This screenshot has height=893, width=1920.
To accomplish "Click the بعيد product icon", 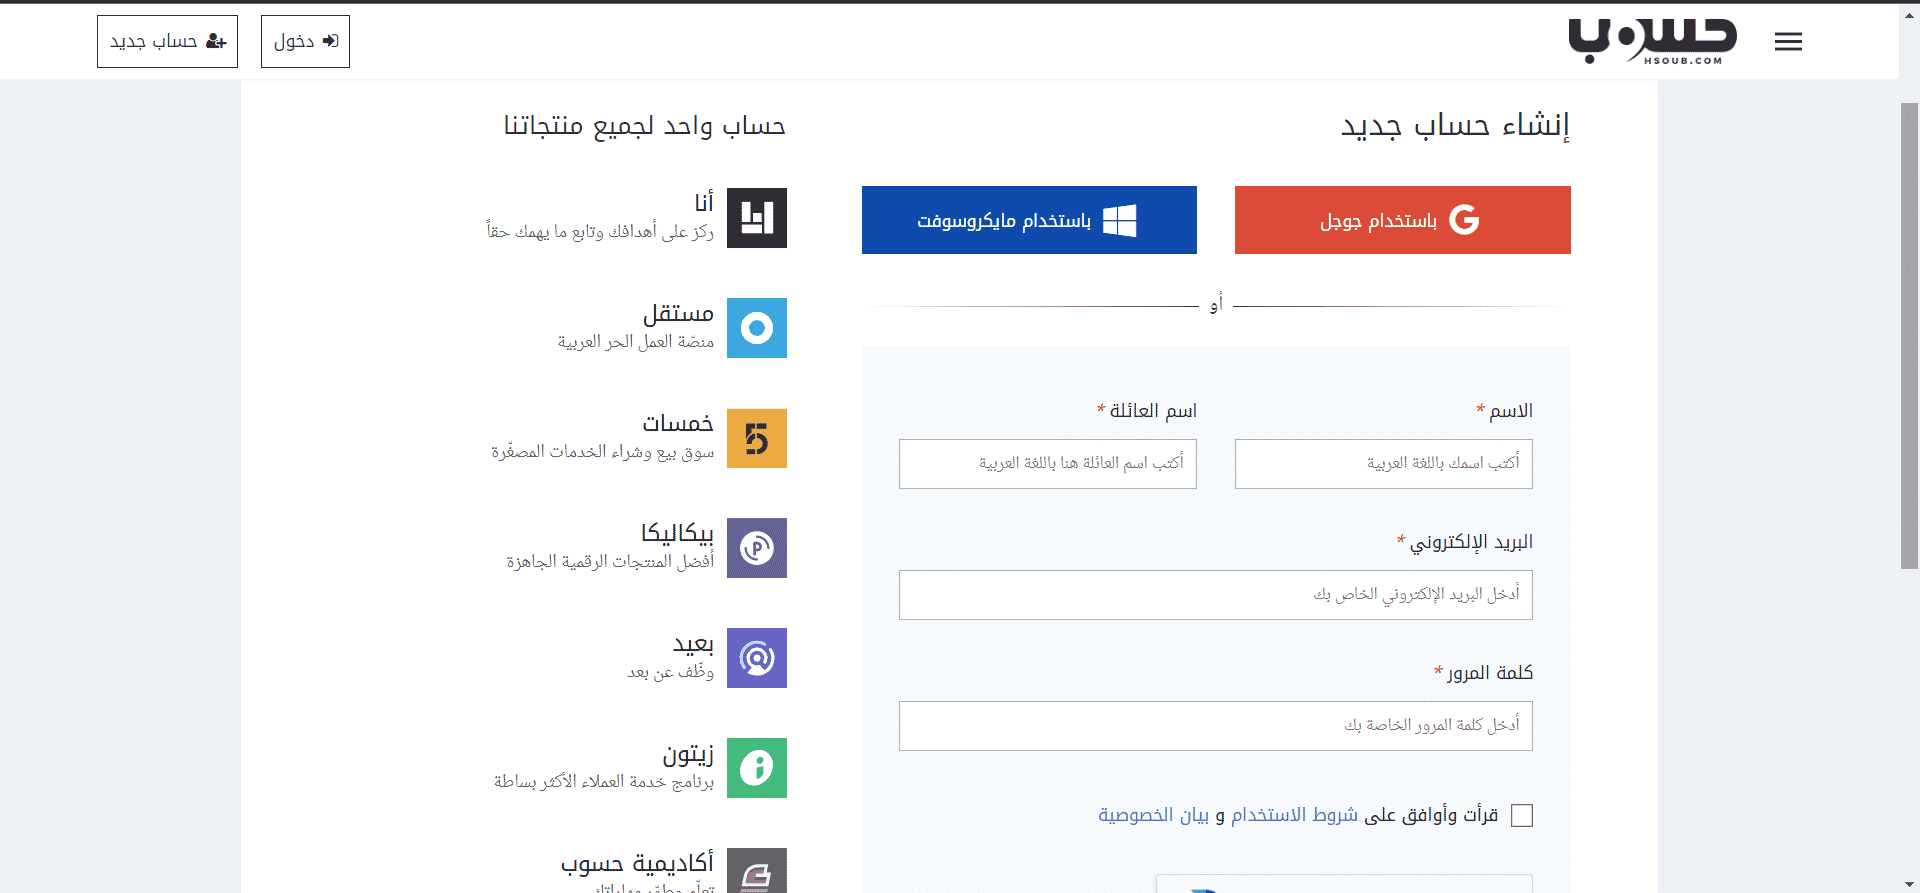I will coord(757,658).
